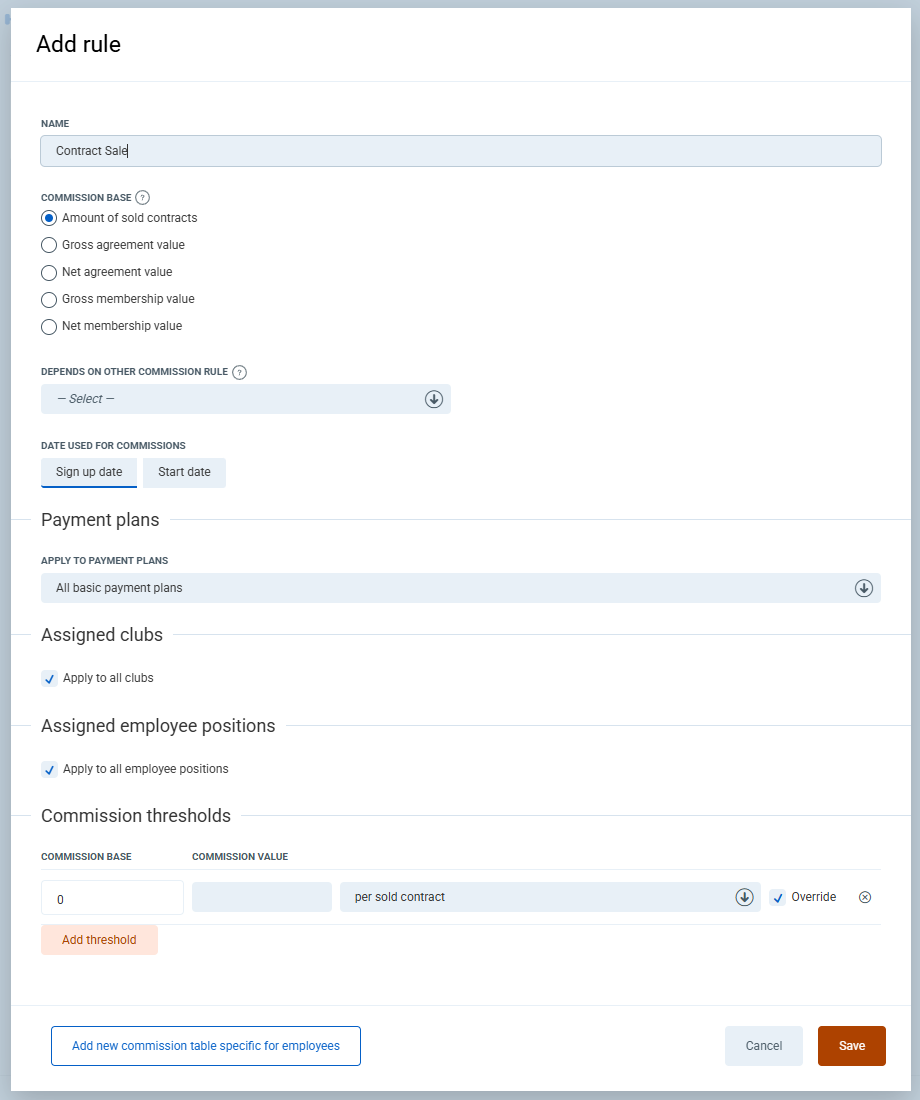Click arrow icon in payment plans field
Image resolution: width=920 pixels, height=1100 pixels.
pyautogui.click(x=864, y=588)
